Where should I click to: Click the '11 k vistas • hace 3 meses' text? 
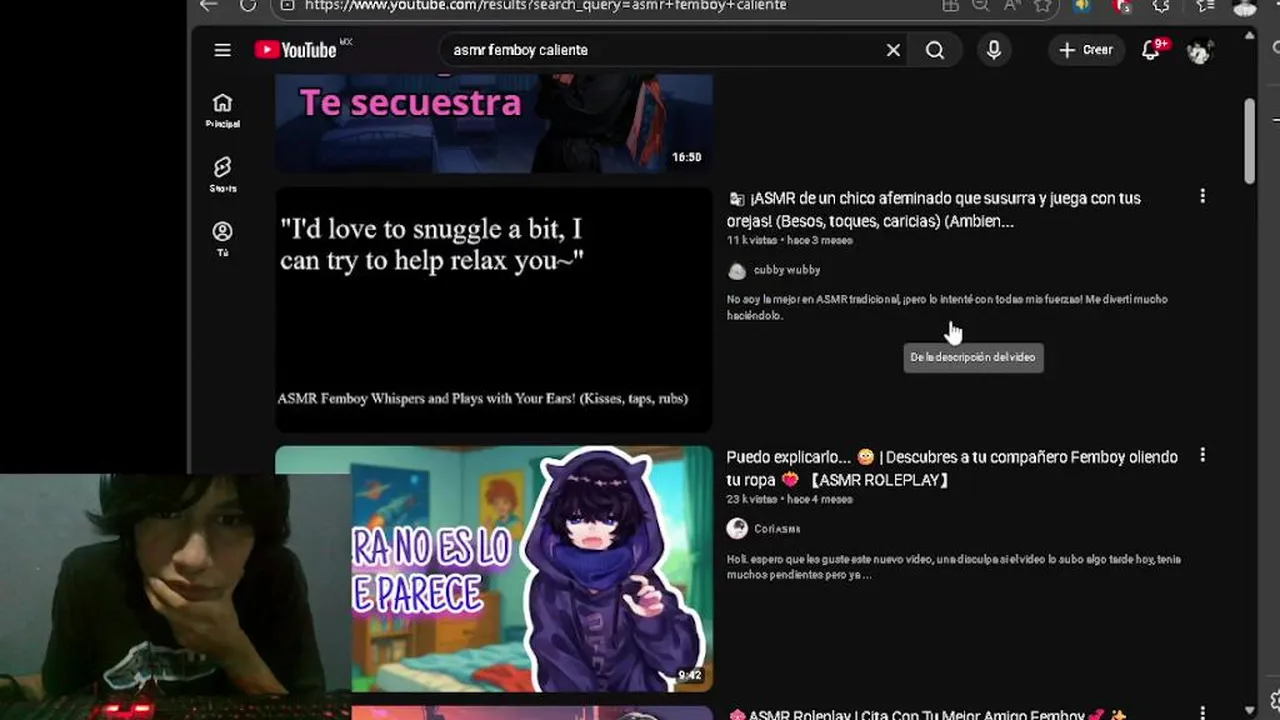click(x=790, y=241)
